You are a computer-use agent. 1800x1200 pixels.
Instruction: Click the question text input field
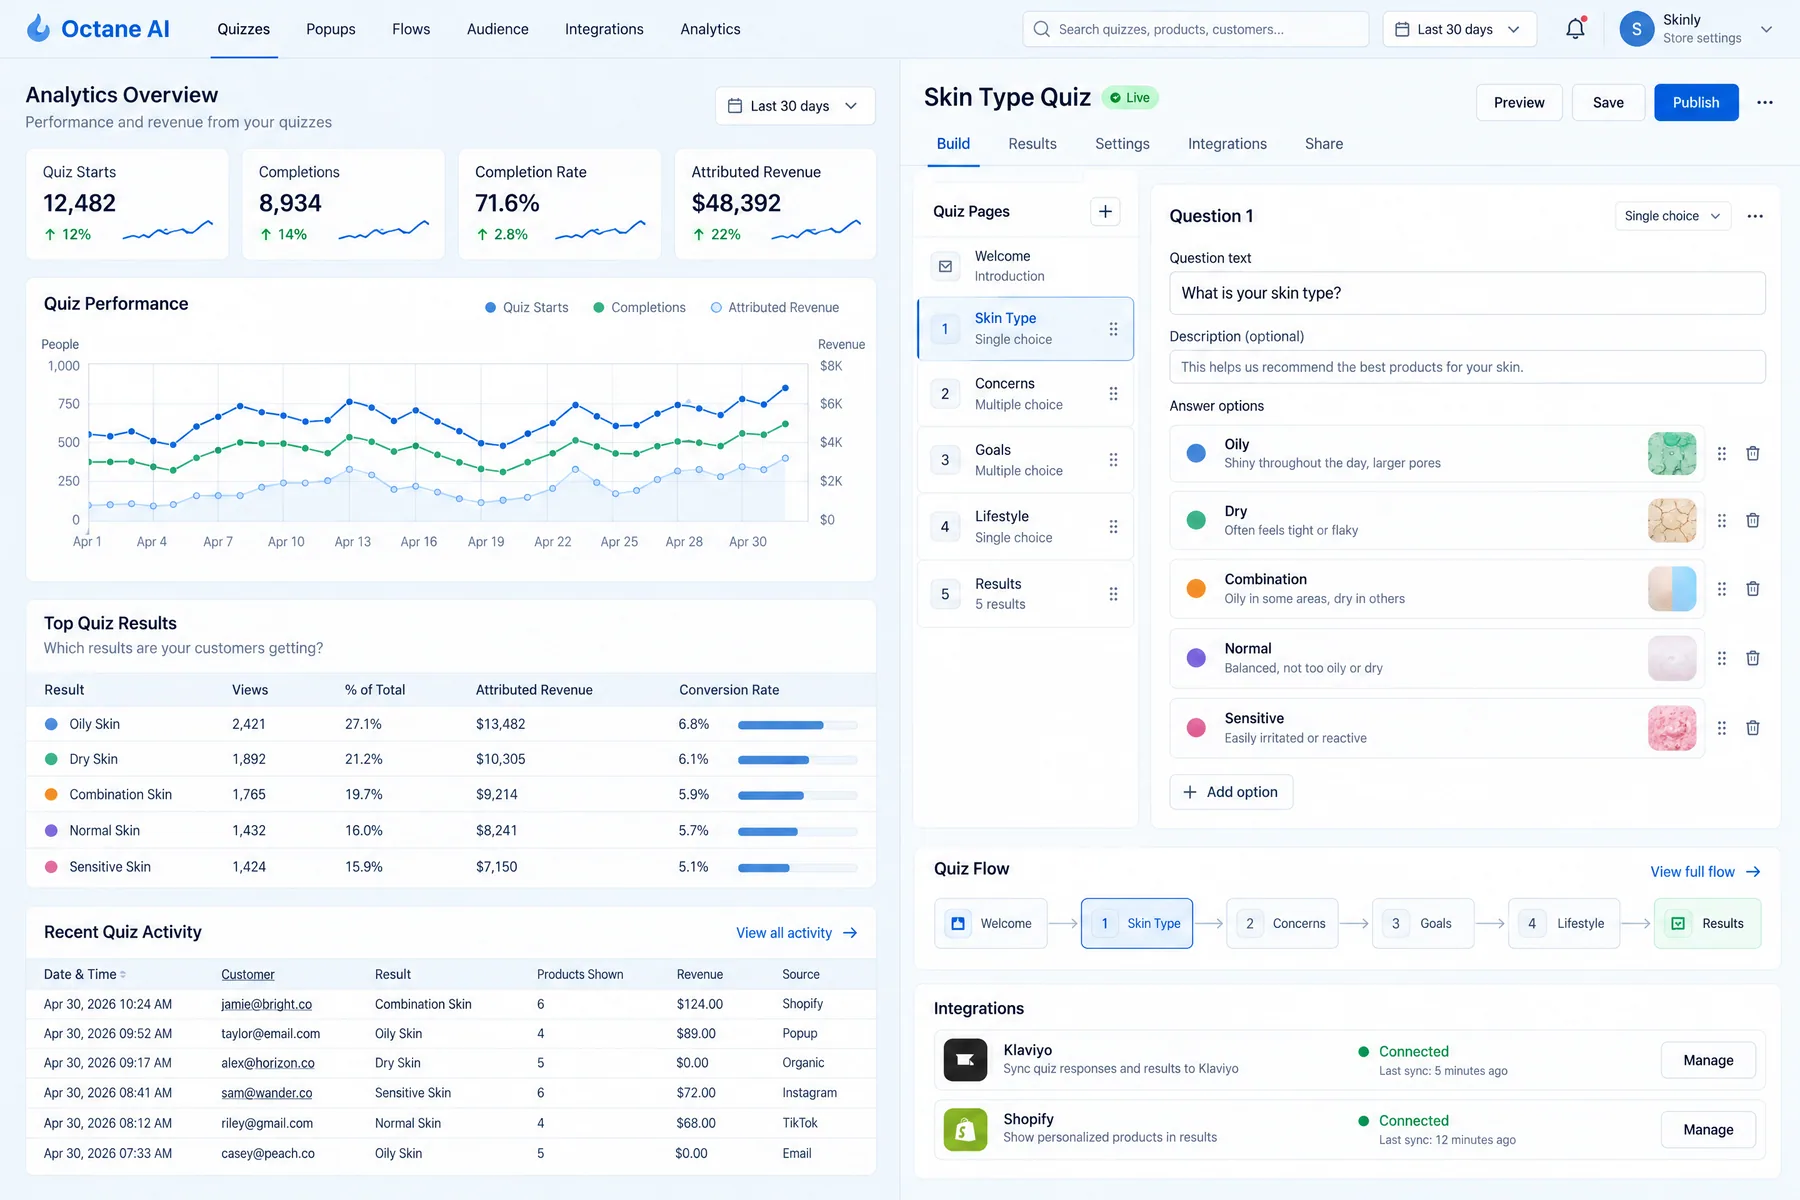pyautogui.click(x=1467, y=293)
